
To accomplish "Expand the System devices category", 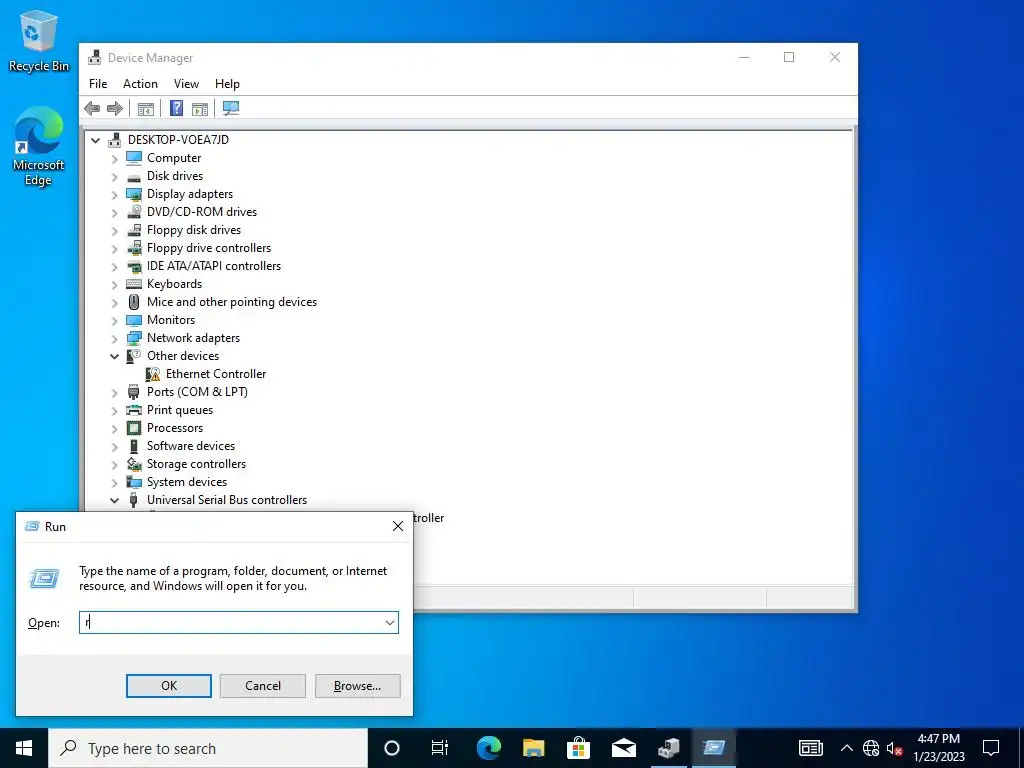I will [x=114, y=483].
